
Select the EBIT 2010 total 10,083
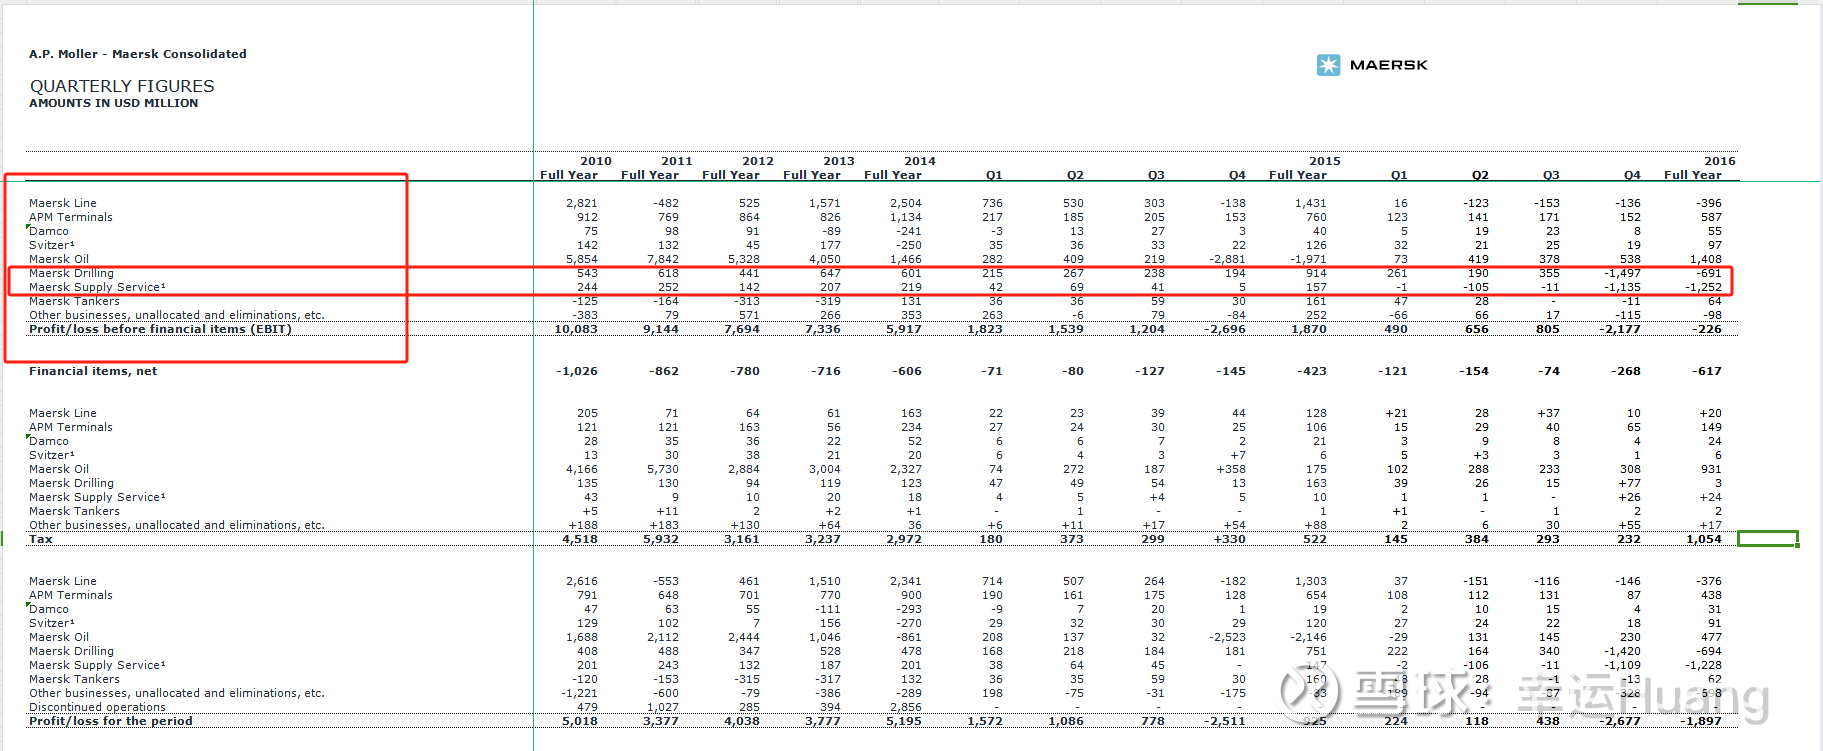[575, 329]
